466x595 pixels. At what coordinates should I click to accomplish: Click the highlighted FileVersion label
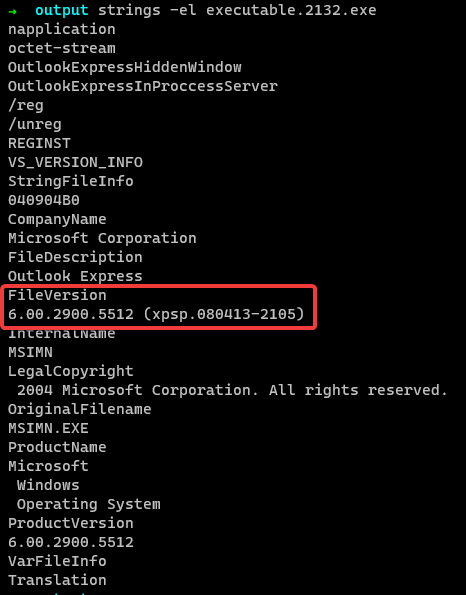(x=57, y=295)
